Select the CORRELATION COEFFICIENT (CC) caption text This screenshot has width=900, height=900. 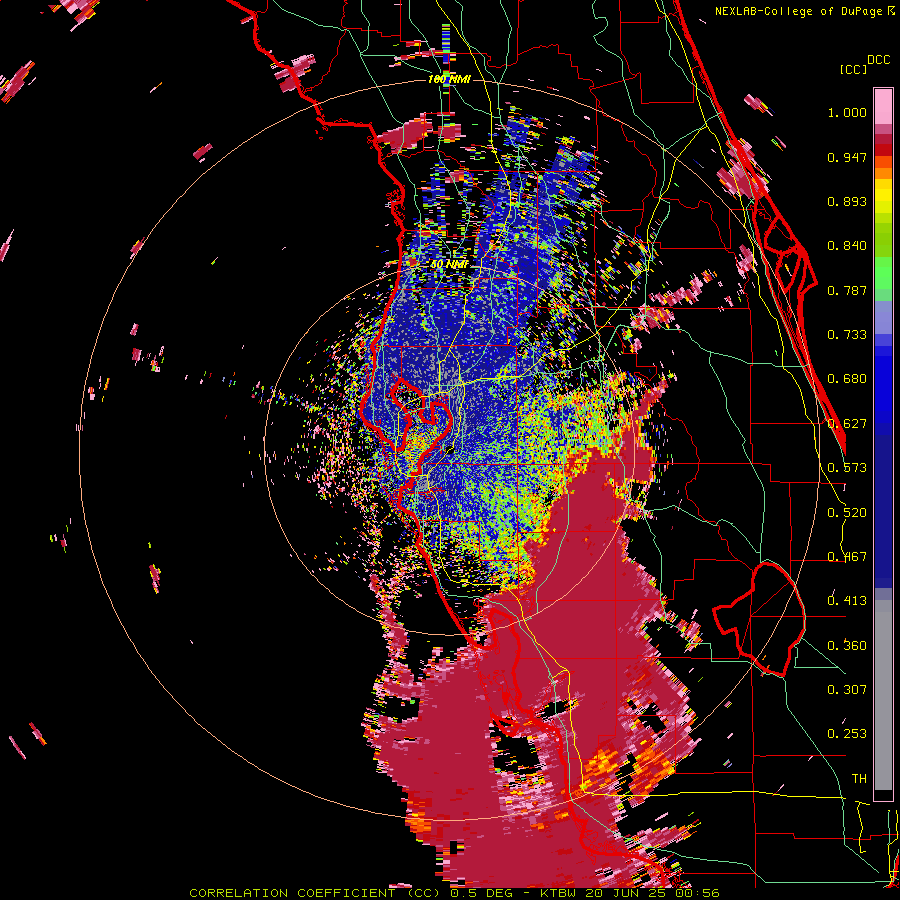315,893
